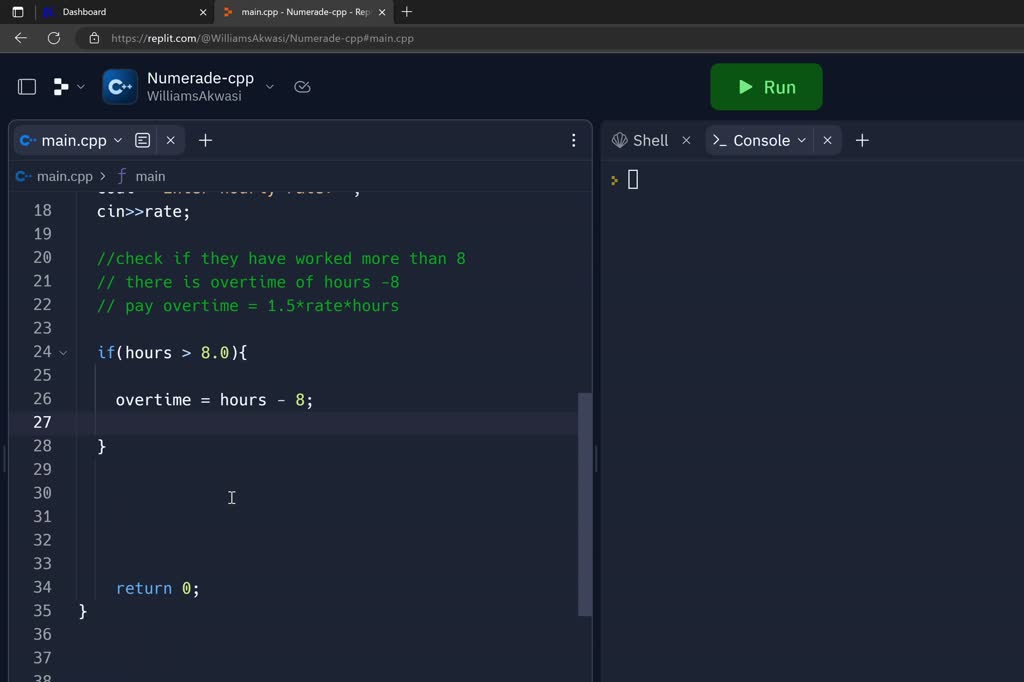Collapse the if block at line 24
1024x682 pixels.
pos(64,353)
